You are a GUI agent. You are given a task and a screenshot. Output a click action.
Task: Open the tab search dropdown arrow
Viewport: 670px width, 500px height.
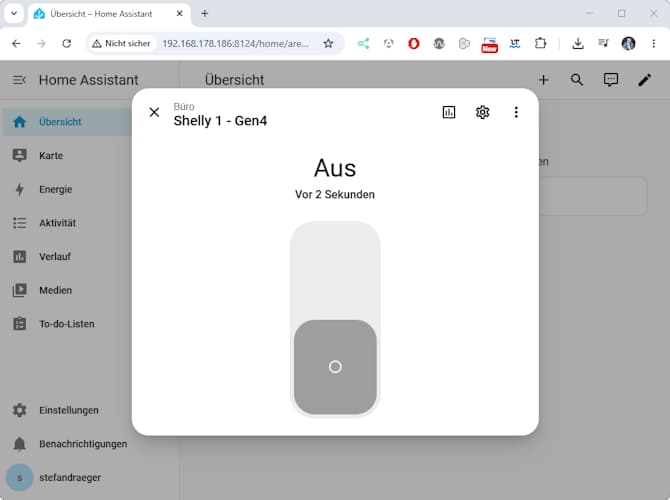(x=14, y=13)
